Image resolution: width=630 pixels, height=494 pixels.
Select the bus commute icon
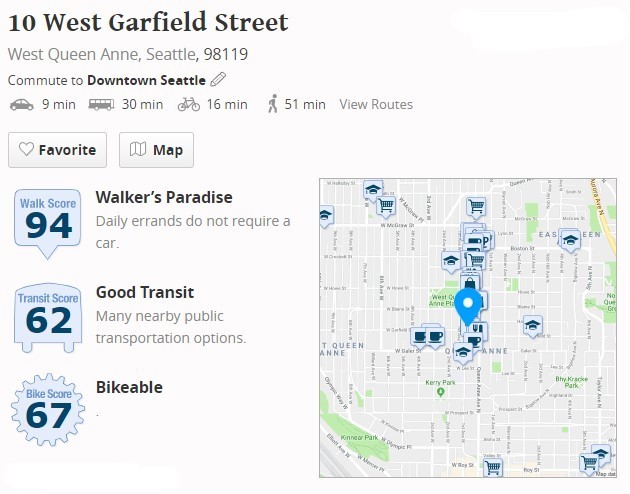pos(101,105)
